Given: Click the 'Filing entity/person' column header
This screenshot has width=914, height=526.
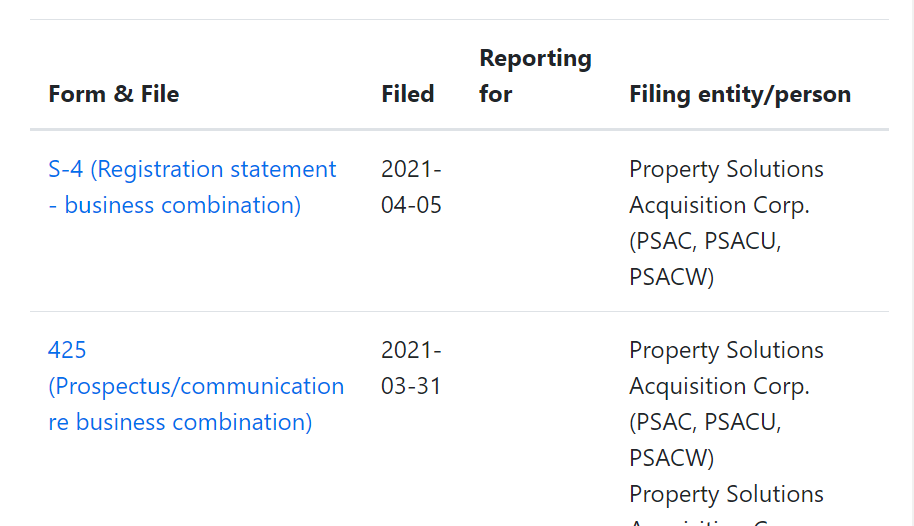Looking at the screenshot, I should [x=740, y=94].
